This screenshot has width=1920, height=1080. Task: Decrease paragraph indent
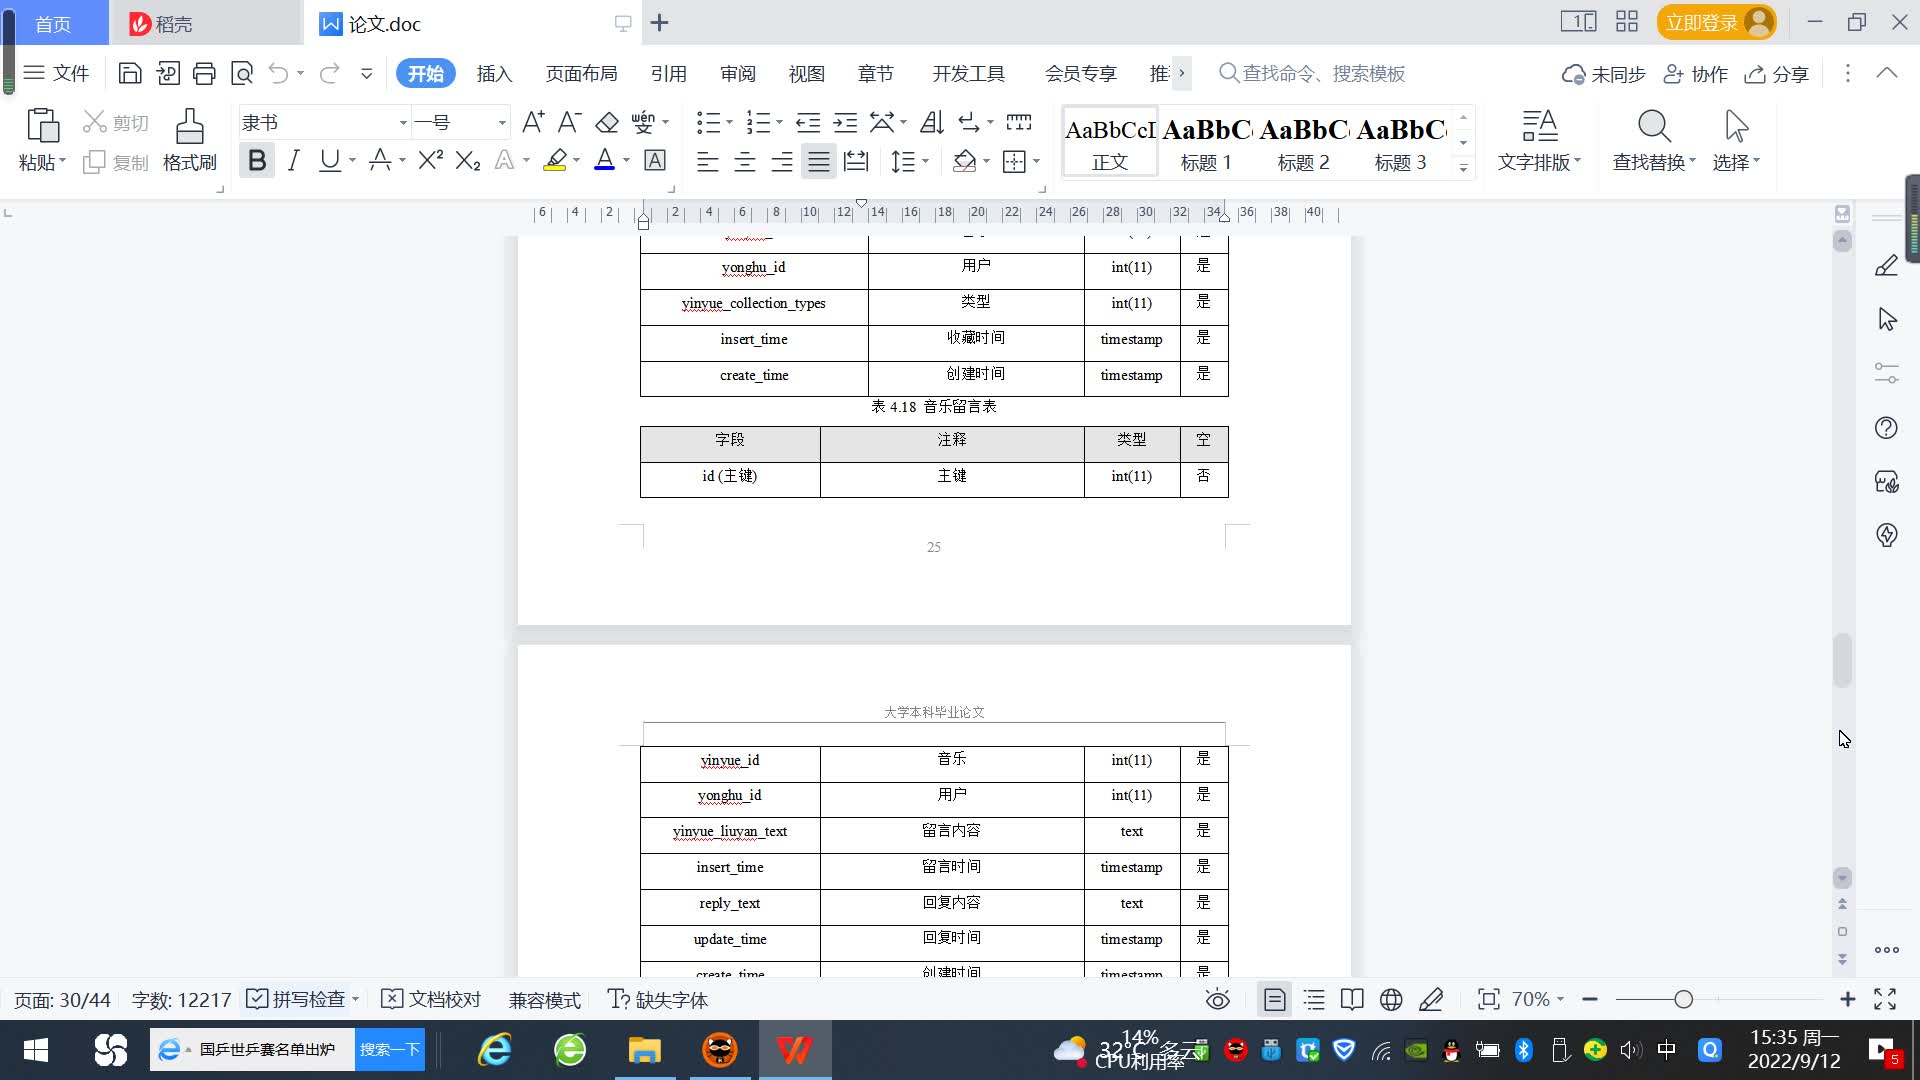[x=808, y=122]
